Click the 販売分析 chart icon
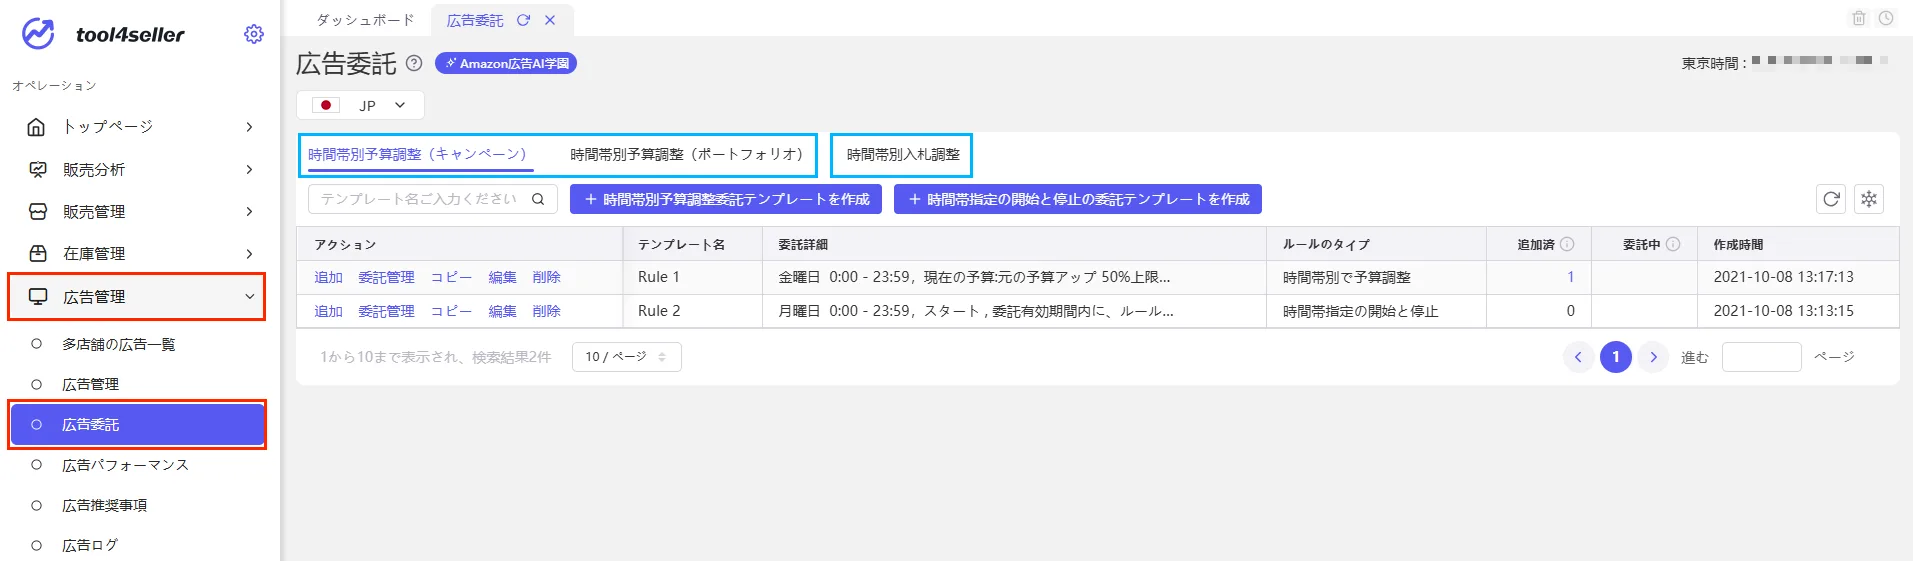 point(37,170)
